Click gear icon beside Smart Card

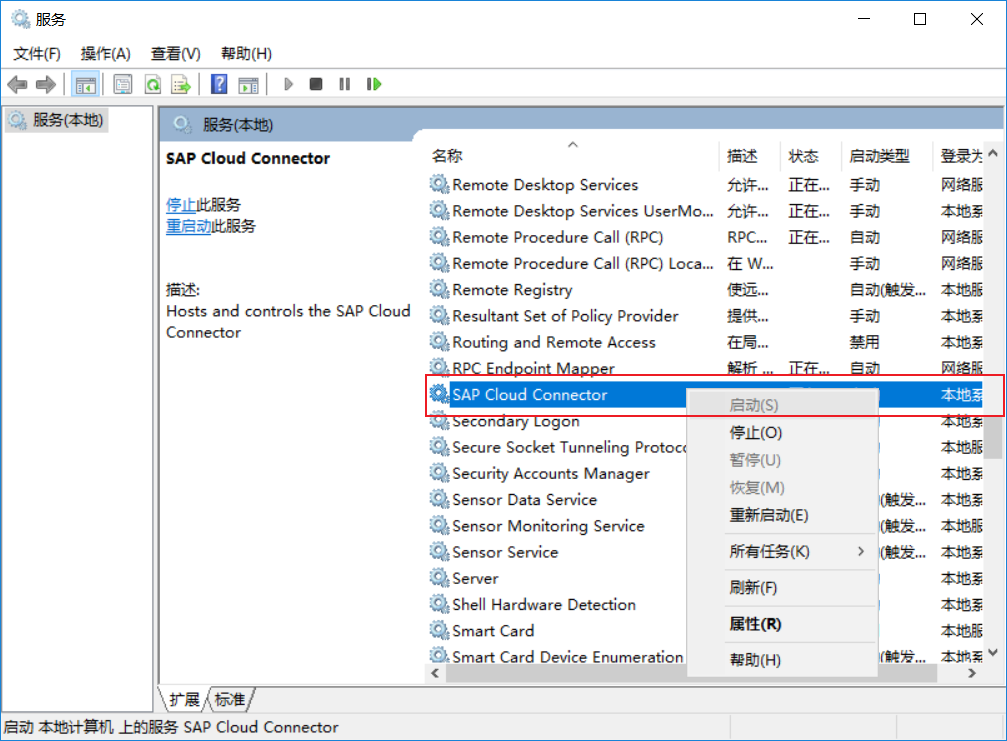[x=439, y=631]
